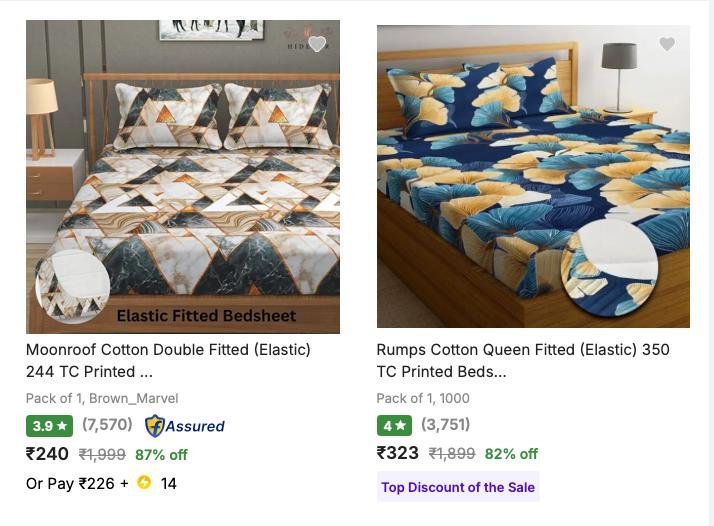
Task: Click the SuperCoin icon near 14
Action: (x=144, y=483)
